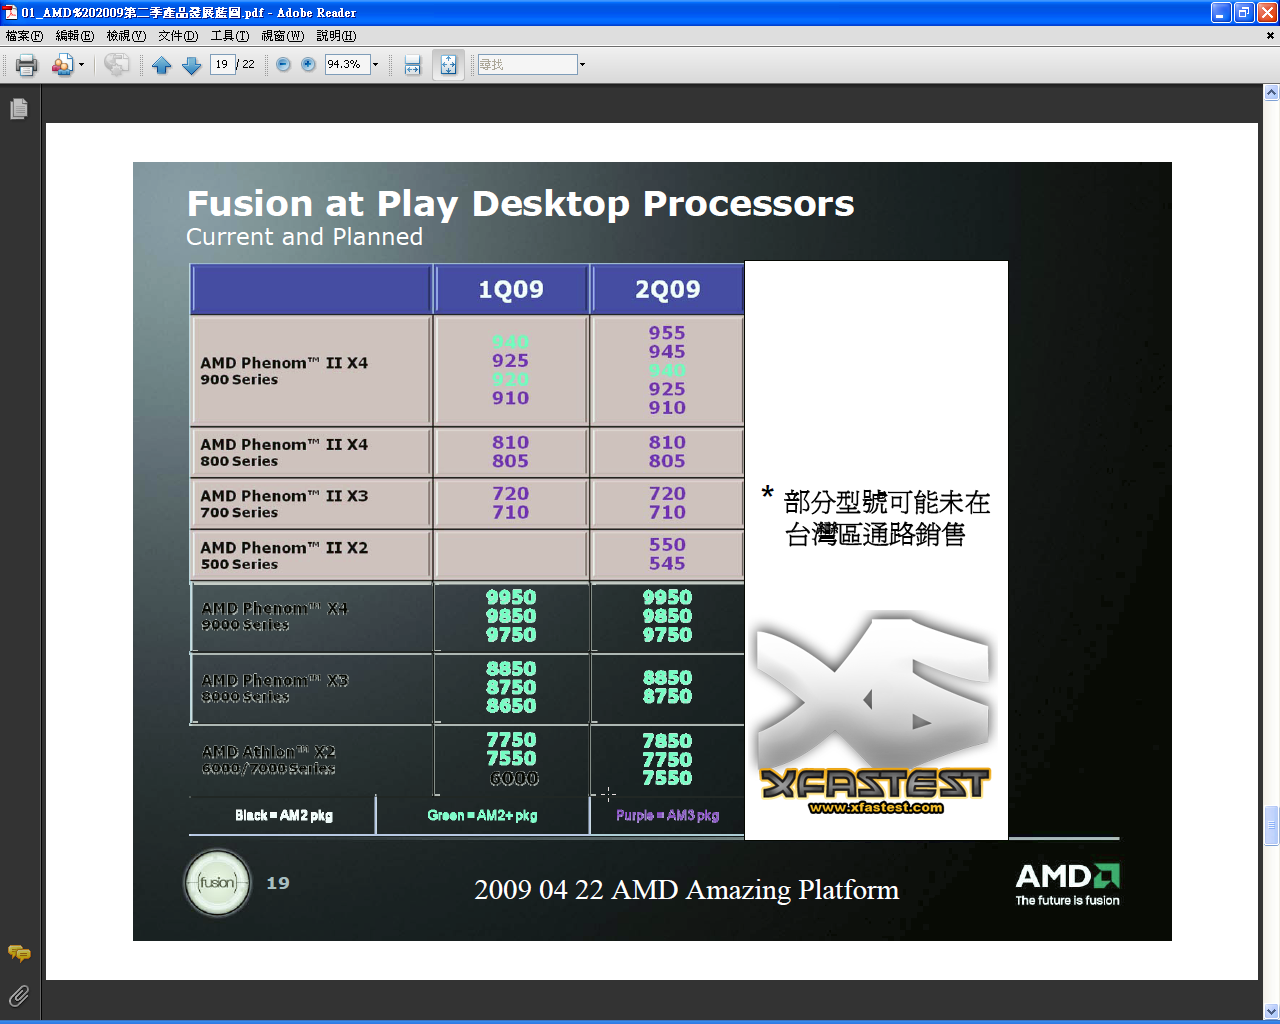
Task: Click the PDF icon in title bar
Action: coord(11,12)
